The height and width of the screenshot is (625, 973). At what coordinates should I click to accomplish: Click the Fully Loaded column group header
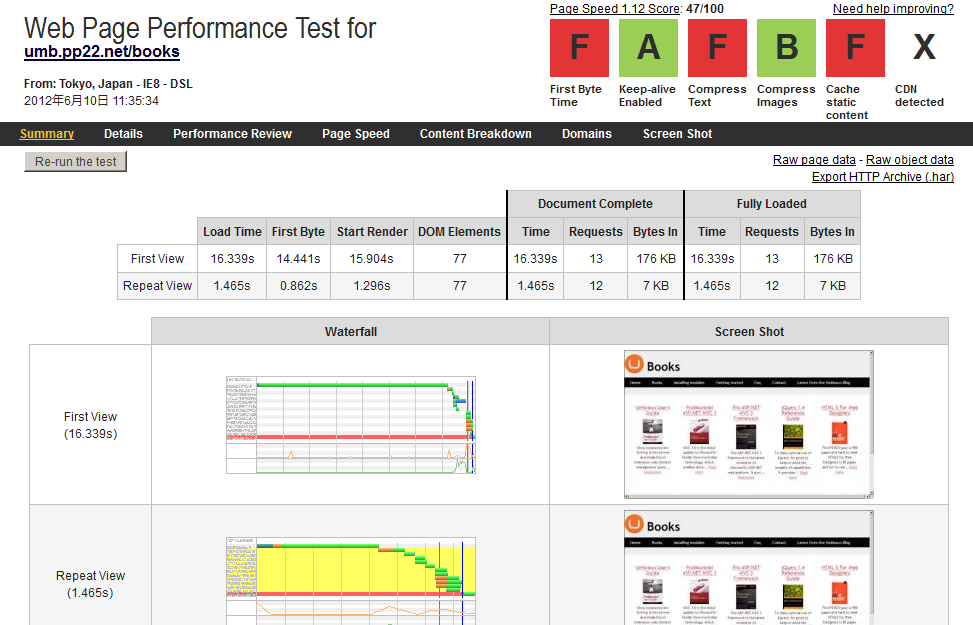(772, 204)
